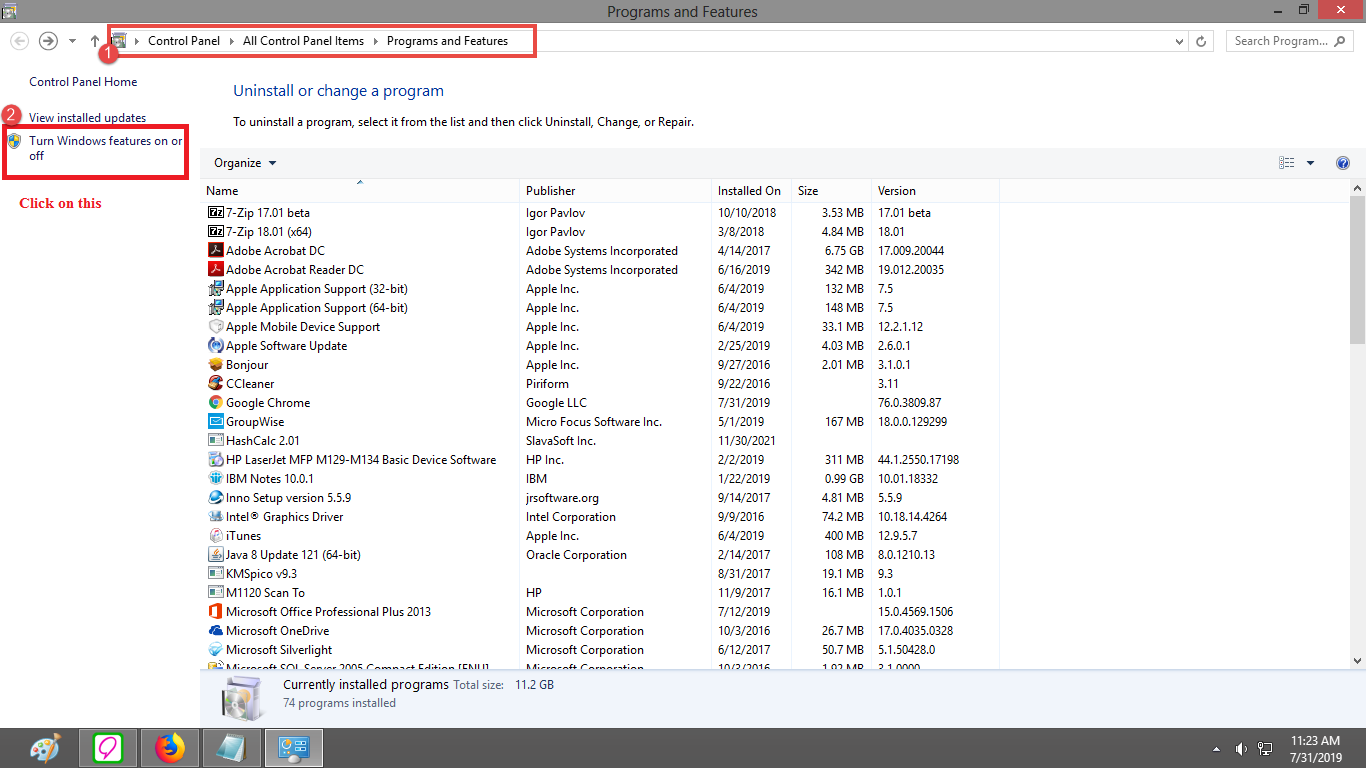
Task: Expand the arrow after All Control Panel Items
Action: click(x=376, y=41)
